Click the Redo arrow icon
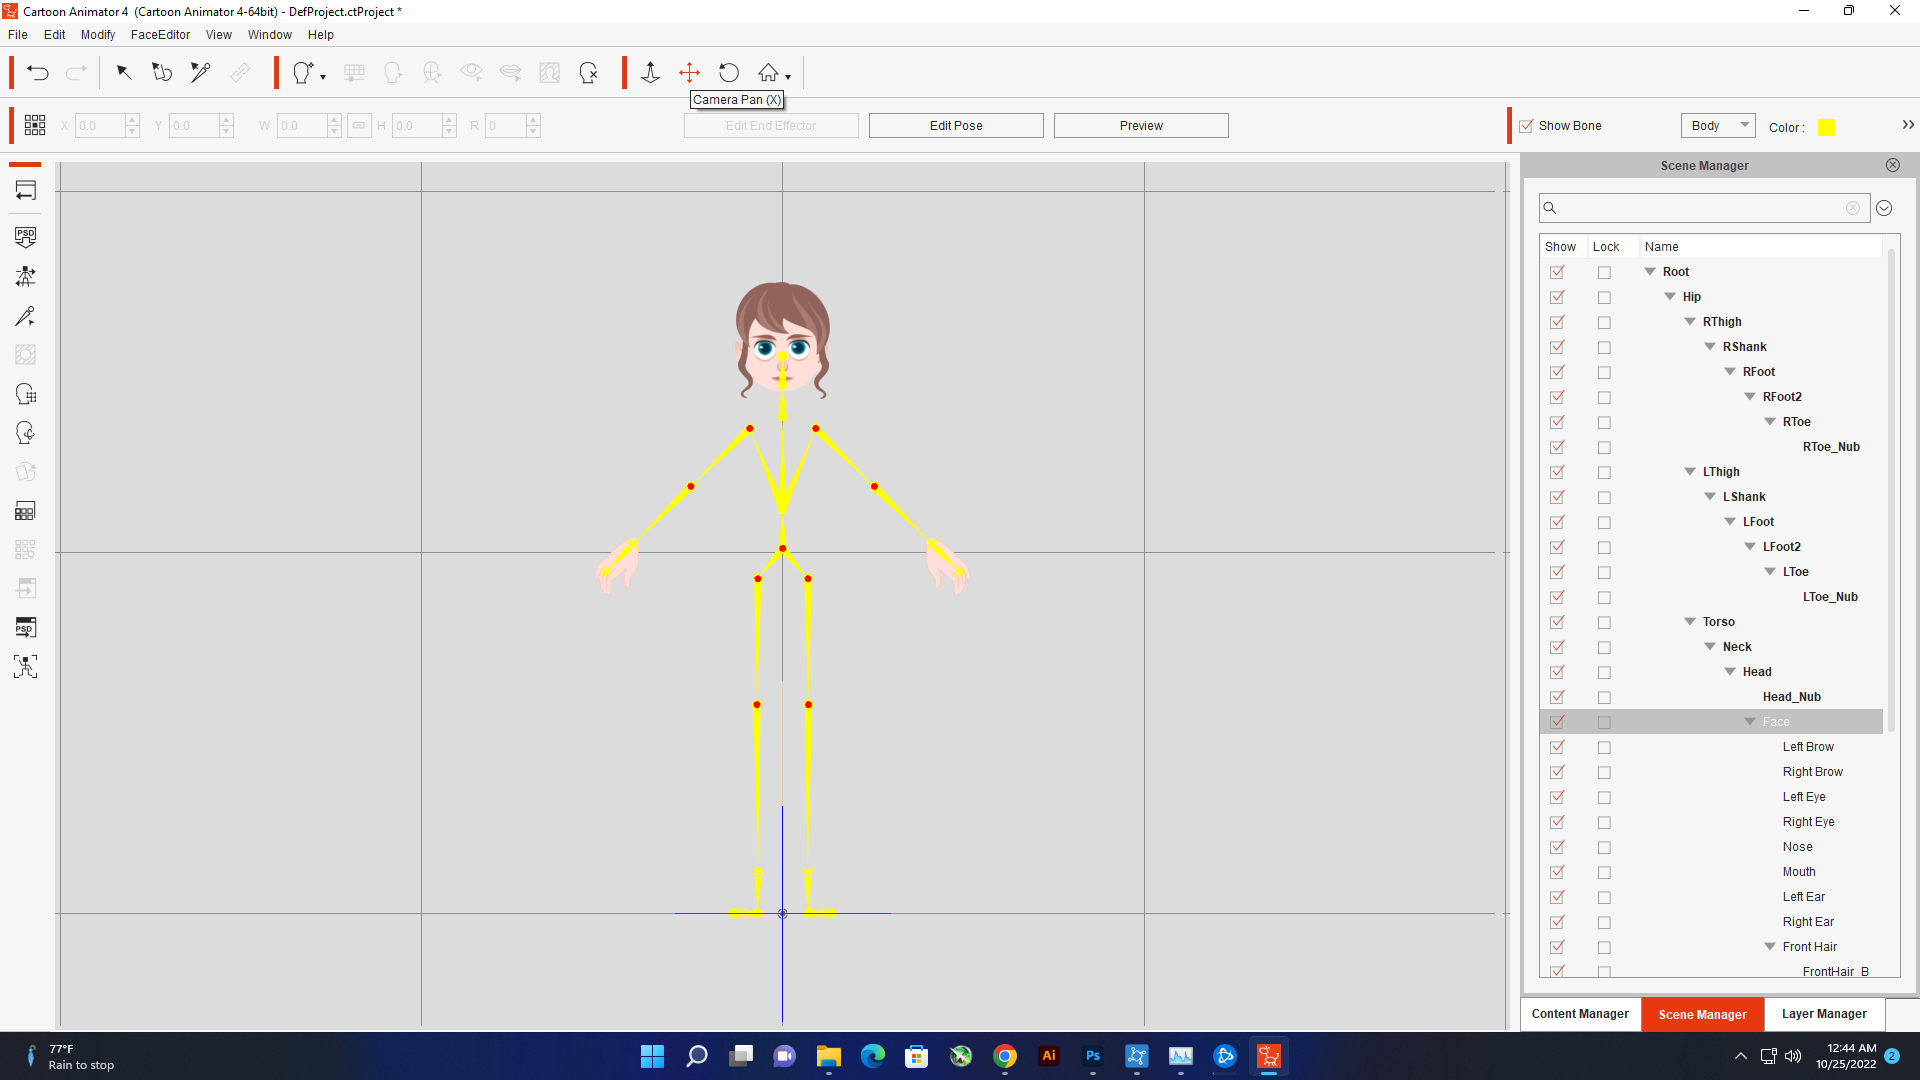The image size is (1920, 1080). pos(76,72)
